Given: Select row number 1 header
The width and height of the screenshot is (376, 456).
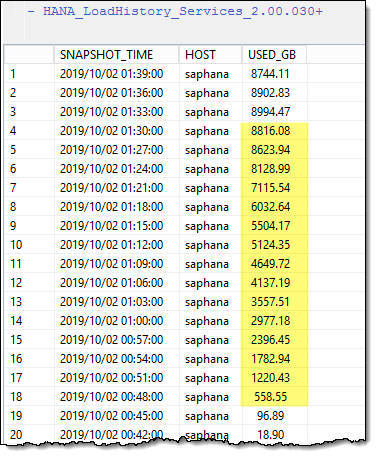Looking at the screenshot, I should click(x=29, y=73).
